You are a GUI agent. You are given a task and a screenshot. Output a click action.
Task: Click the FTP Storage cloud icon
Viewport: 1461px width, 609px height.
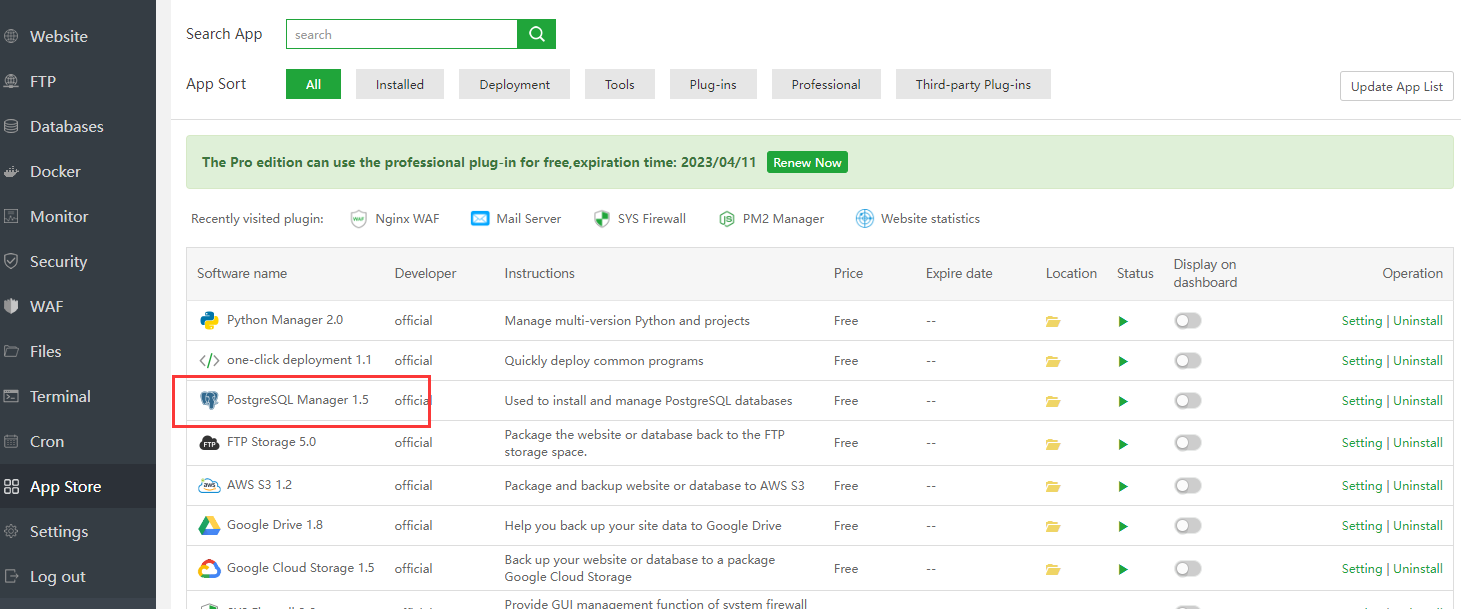209,443
